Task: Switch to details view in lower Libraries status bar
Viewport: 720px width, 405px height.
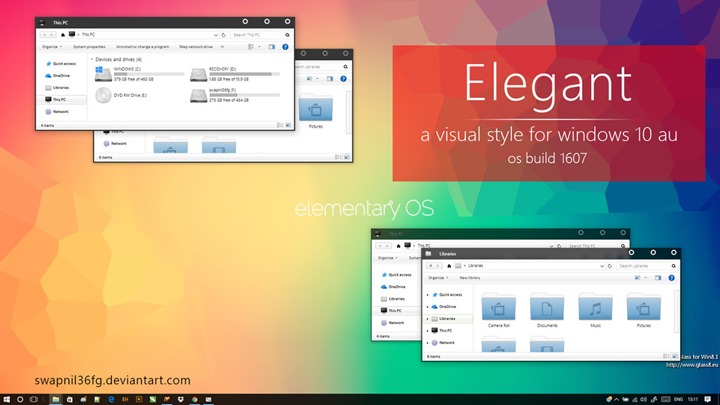Action: click(x=666, y=356)
